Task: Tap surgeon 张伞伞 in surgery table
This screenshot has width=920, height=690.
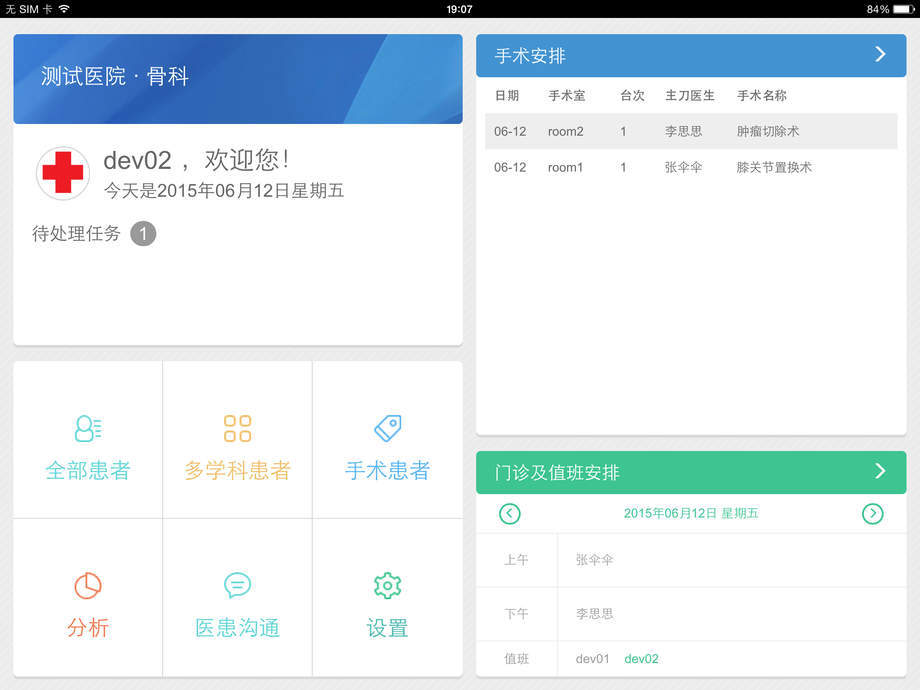Action: click(x=684, y=167)
